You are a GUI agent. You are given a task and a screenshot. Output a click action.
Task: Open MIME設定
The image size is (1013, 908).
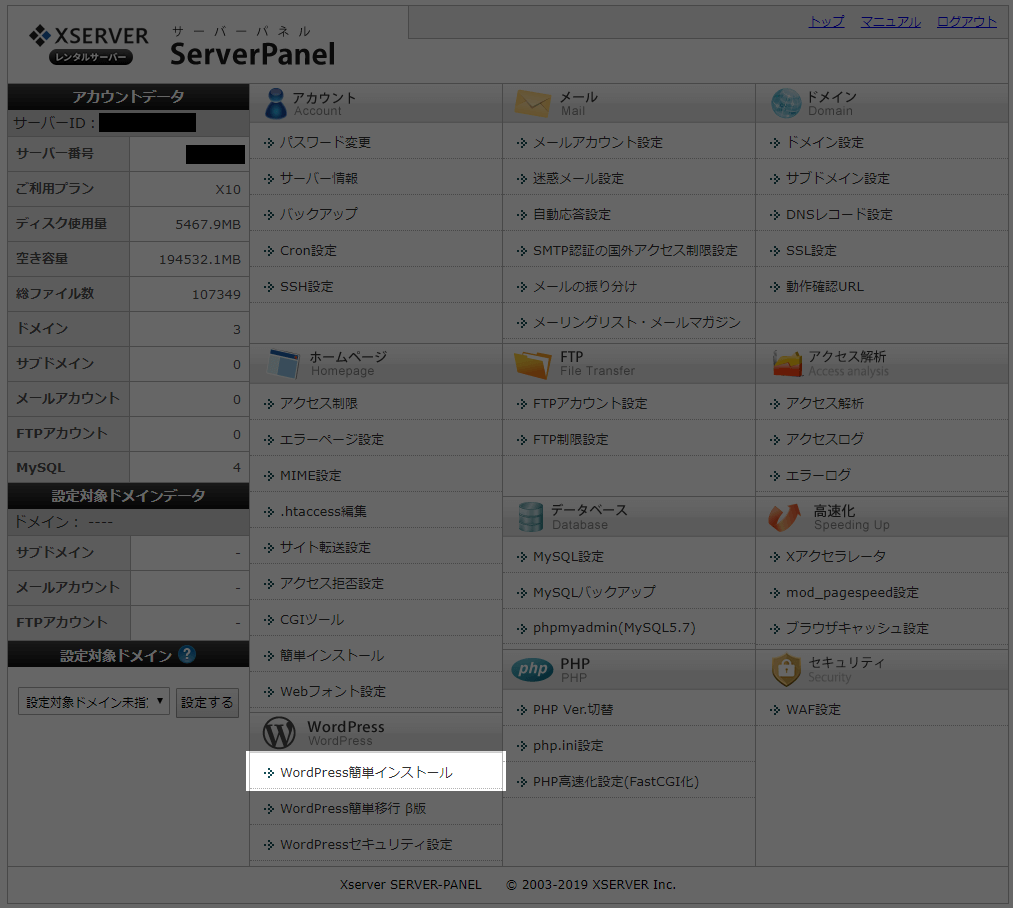[311, 476]
